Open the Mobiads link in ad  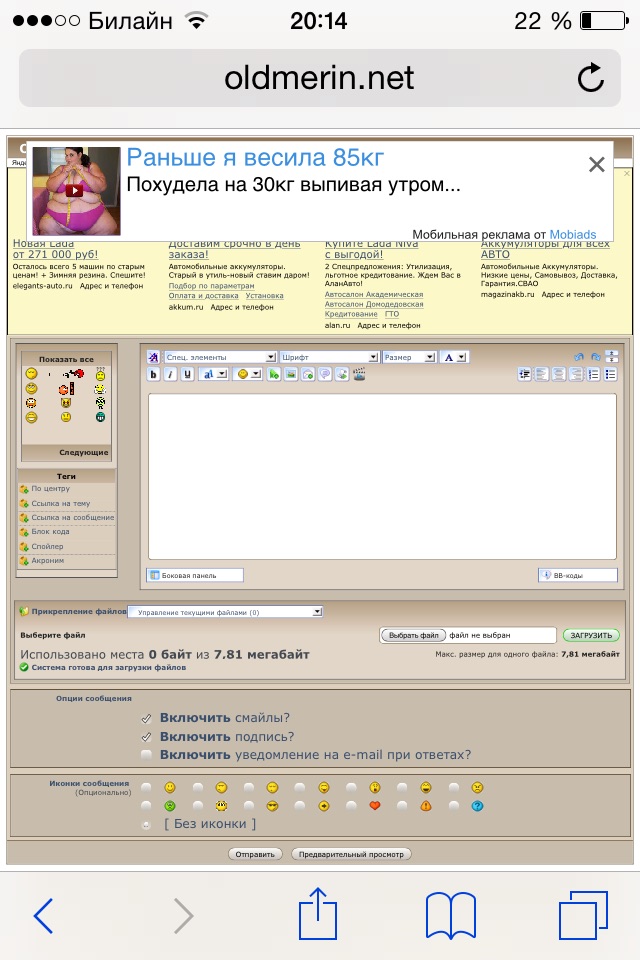pyautogui.click(x=573, y=234)
